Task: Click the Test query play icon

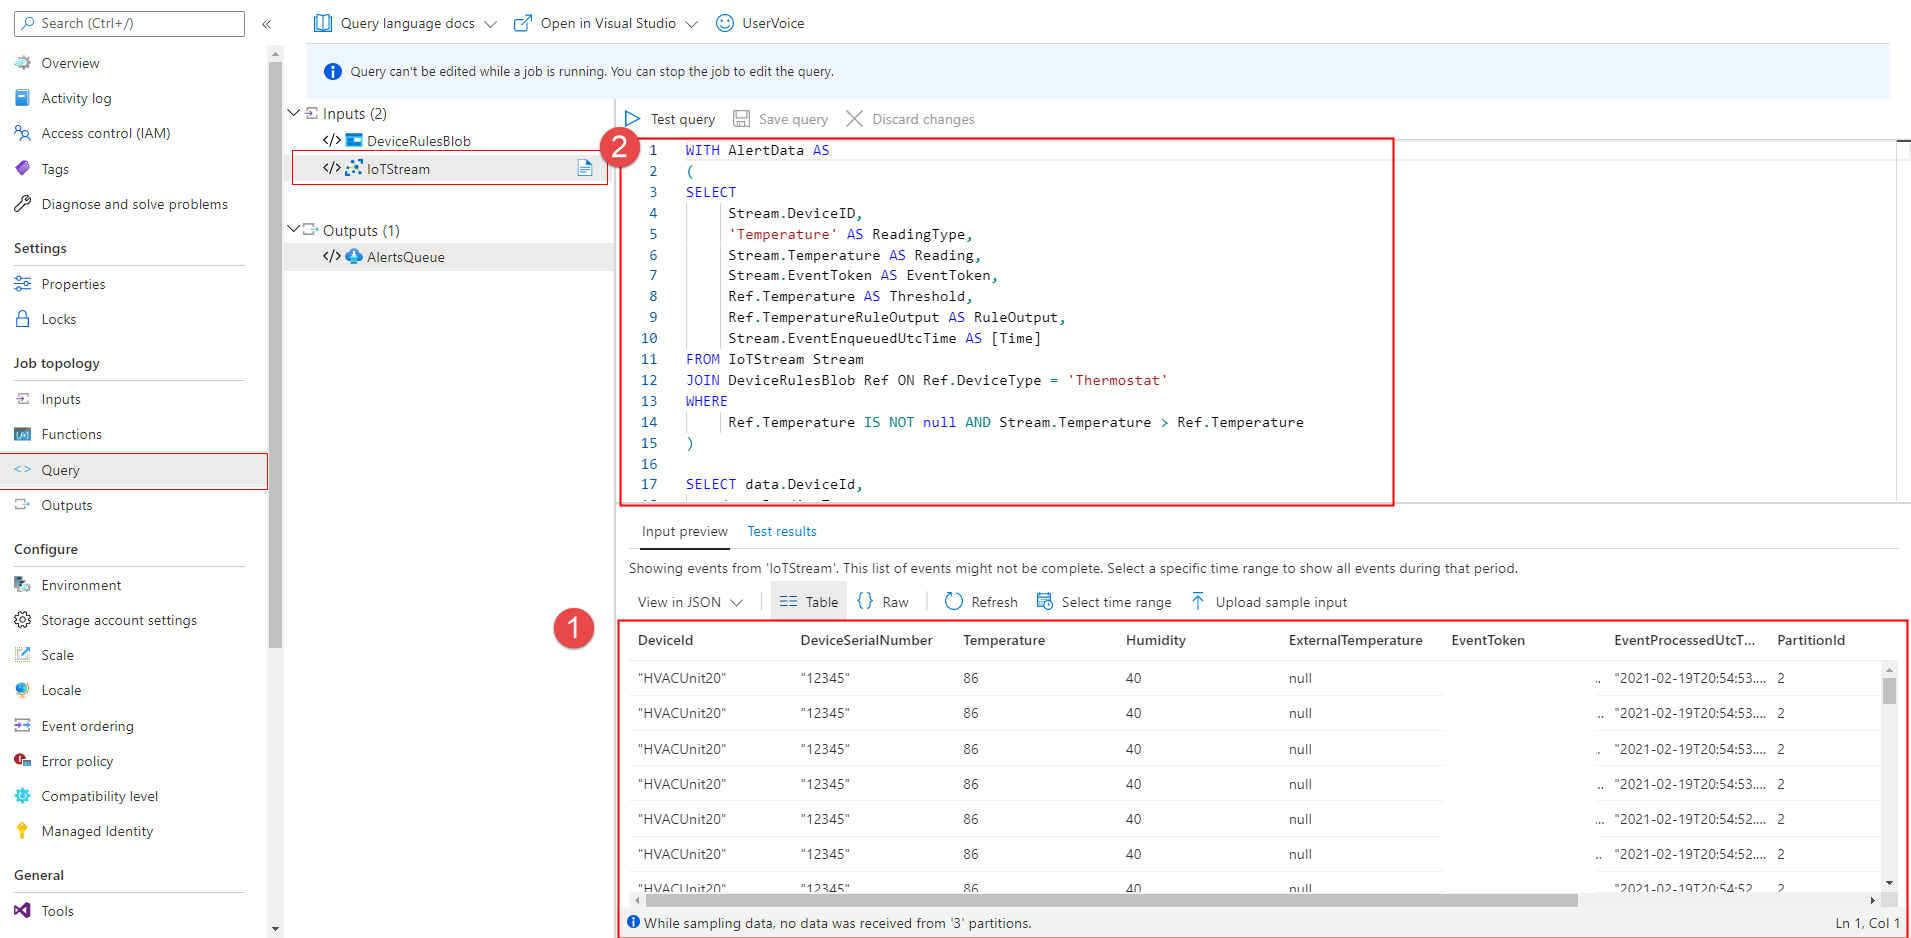Action: tap(632, 119)
